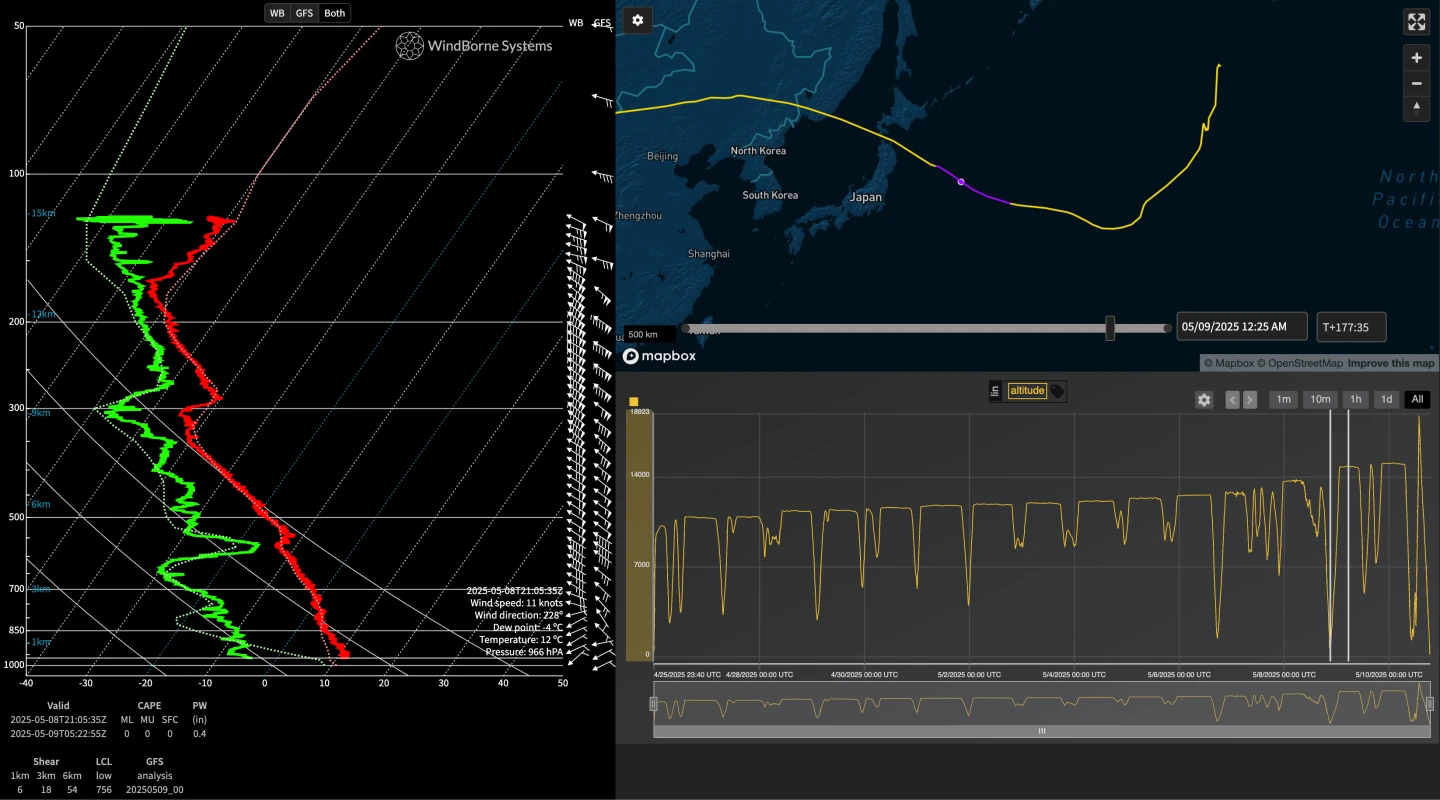1440x800 pixels.
Task: Click the left handle of chart range selector
Action: 654,704
